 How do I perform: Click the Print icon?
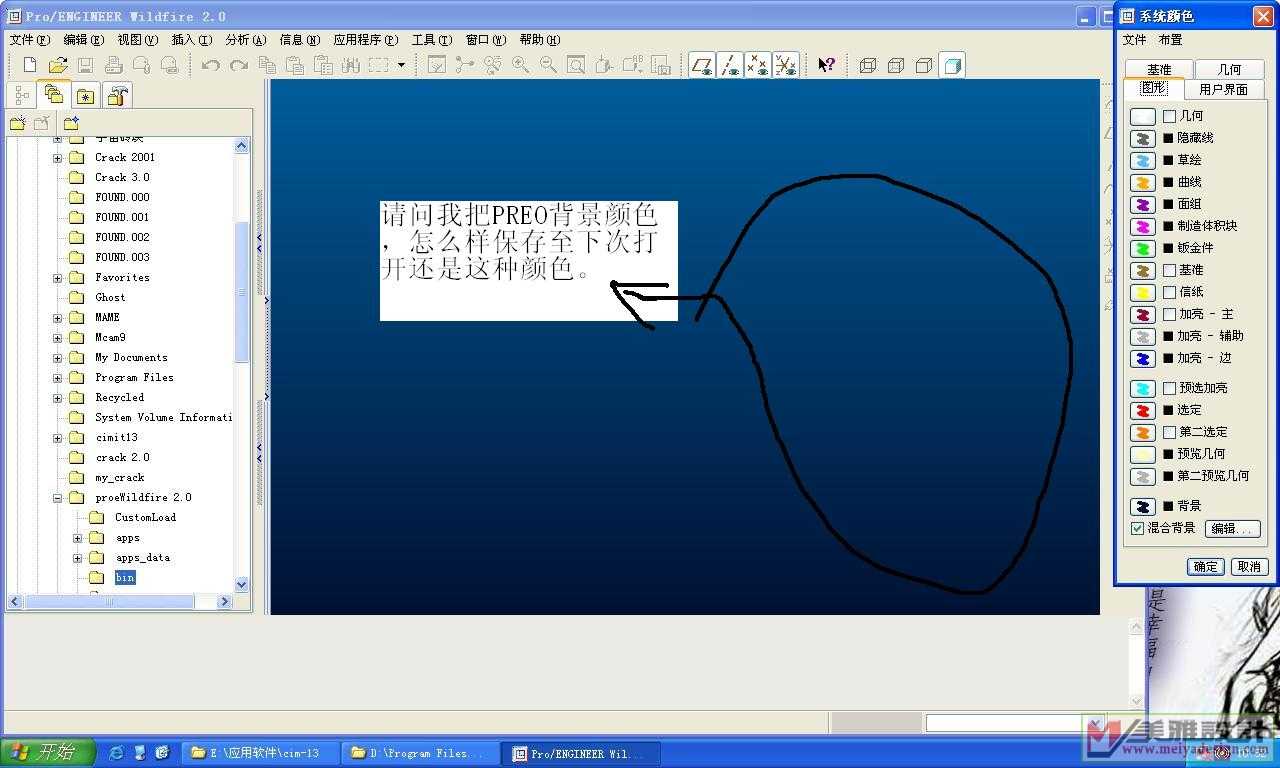pos(113,65)
